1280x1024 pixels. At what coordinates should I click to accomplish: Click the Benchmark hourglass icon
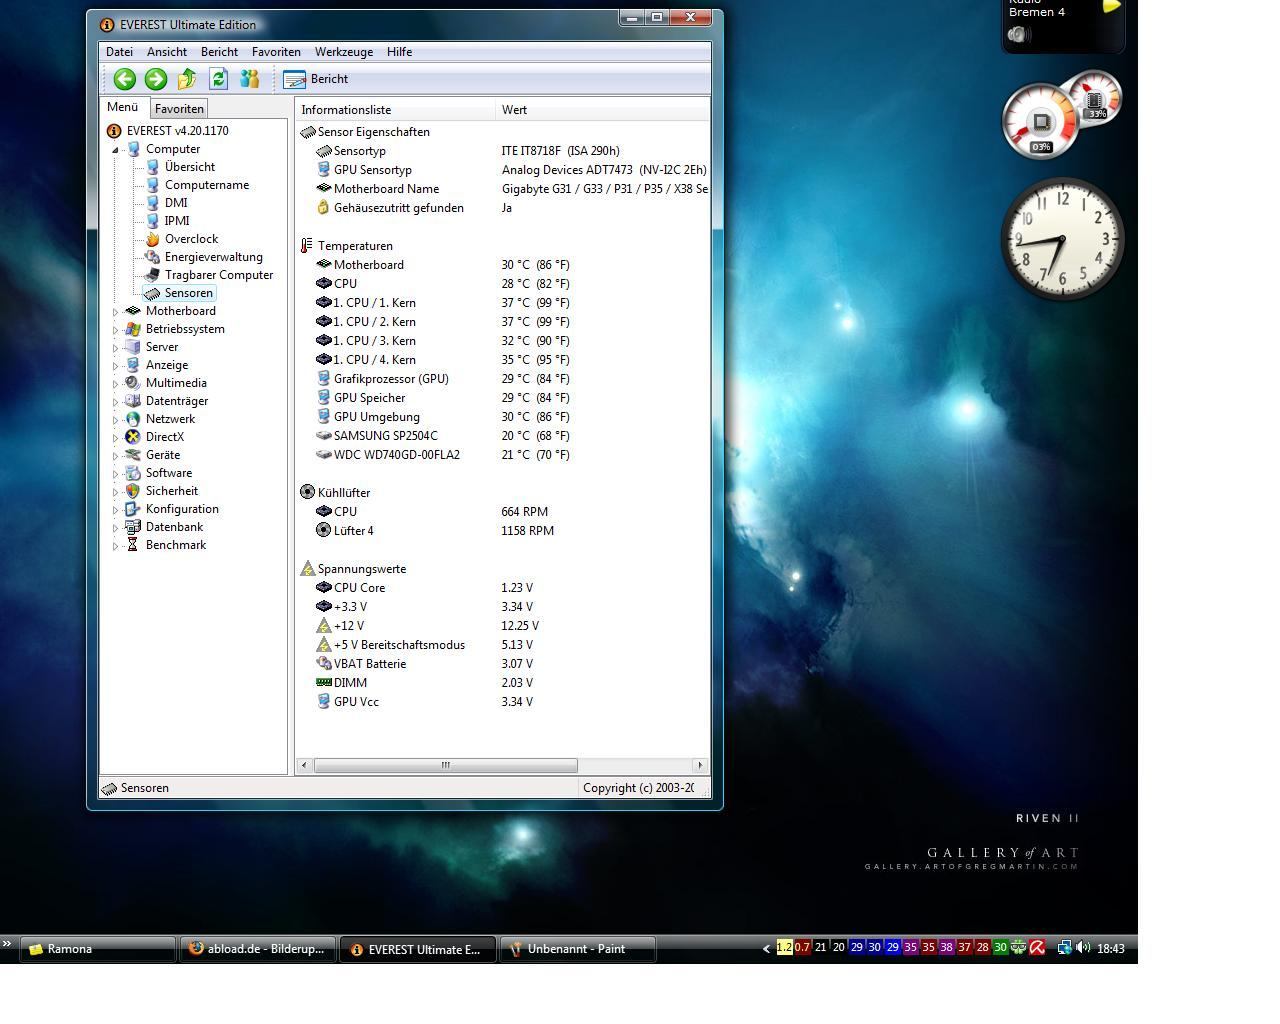click(x=132, y=545)
